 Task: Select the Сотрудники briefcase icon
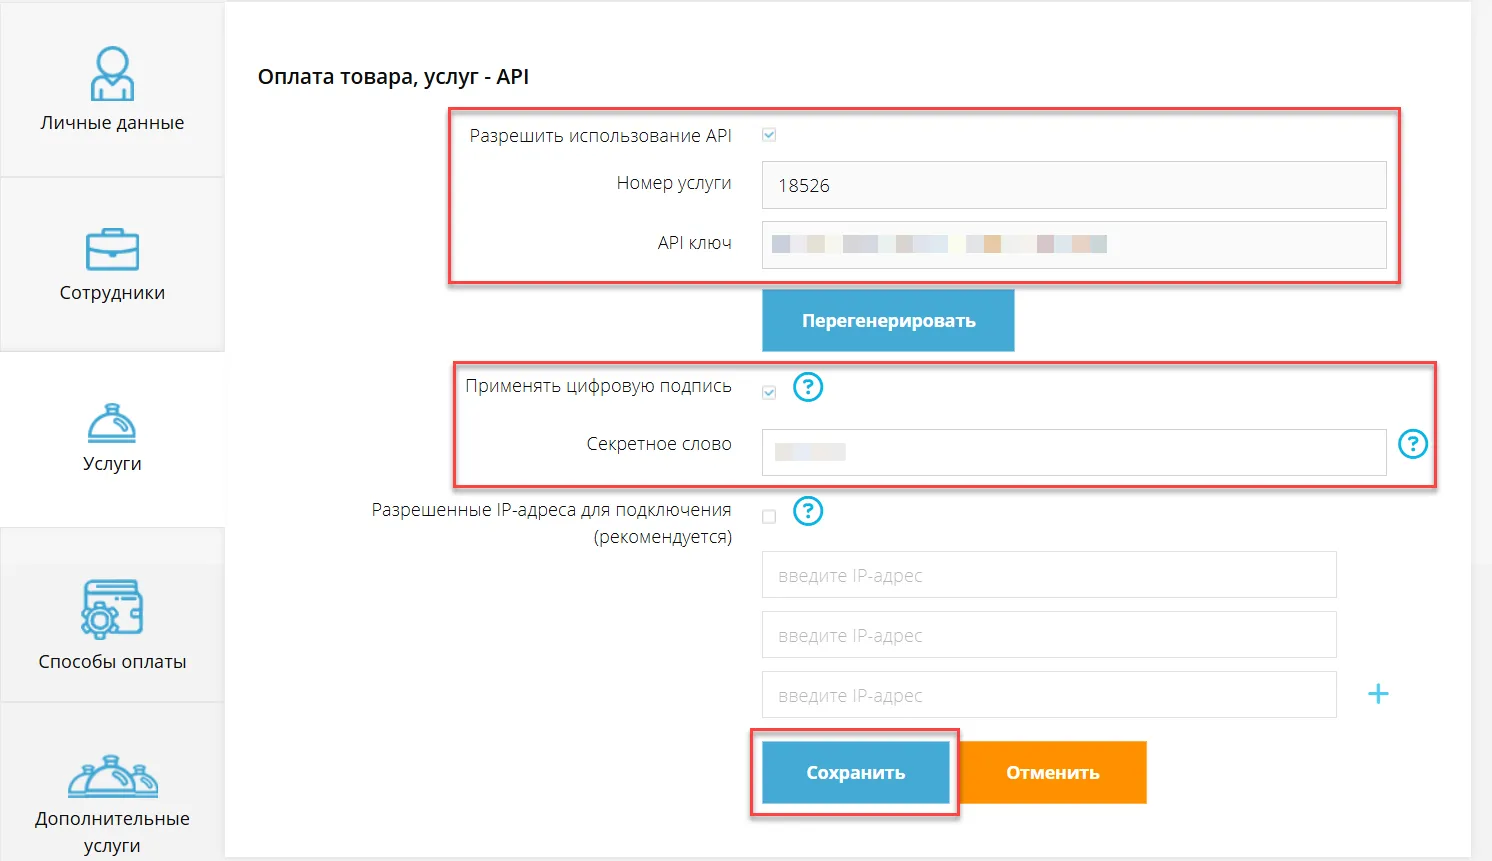pyautogui.click(x=112, y=249)
